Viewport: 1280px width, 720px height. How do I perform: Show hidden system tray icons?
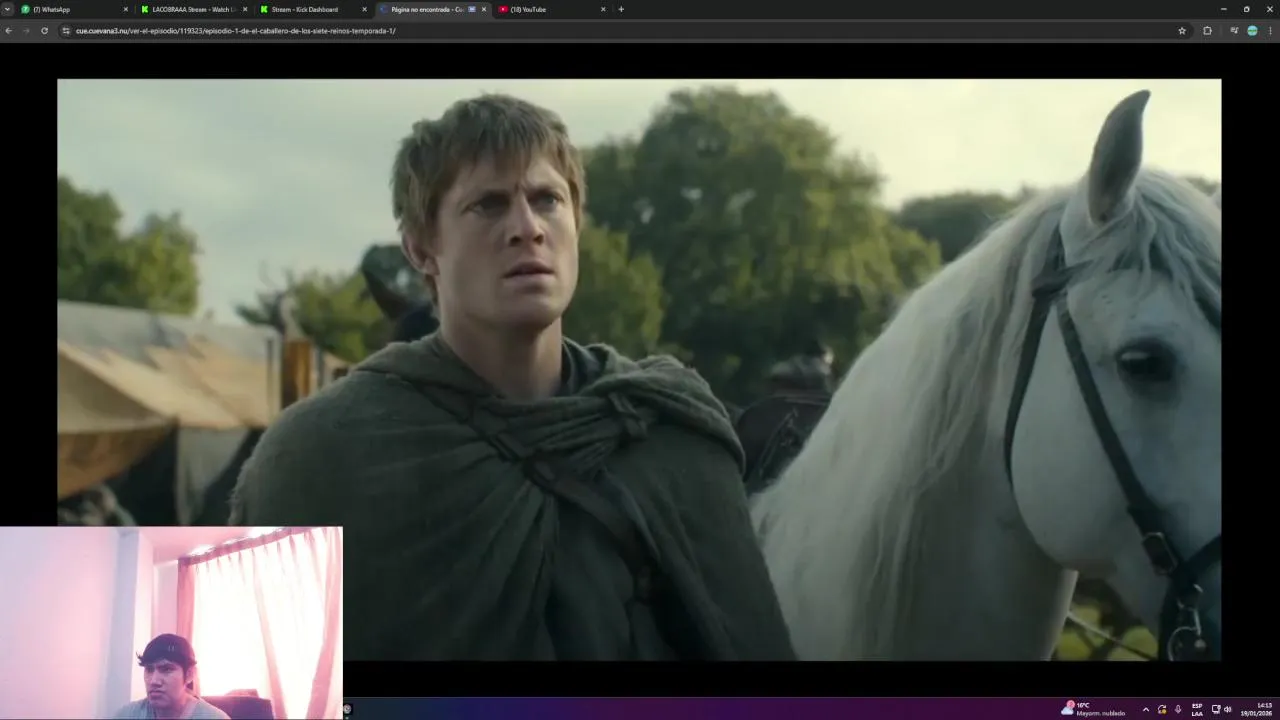pos(1146,709)
